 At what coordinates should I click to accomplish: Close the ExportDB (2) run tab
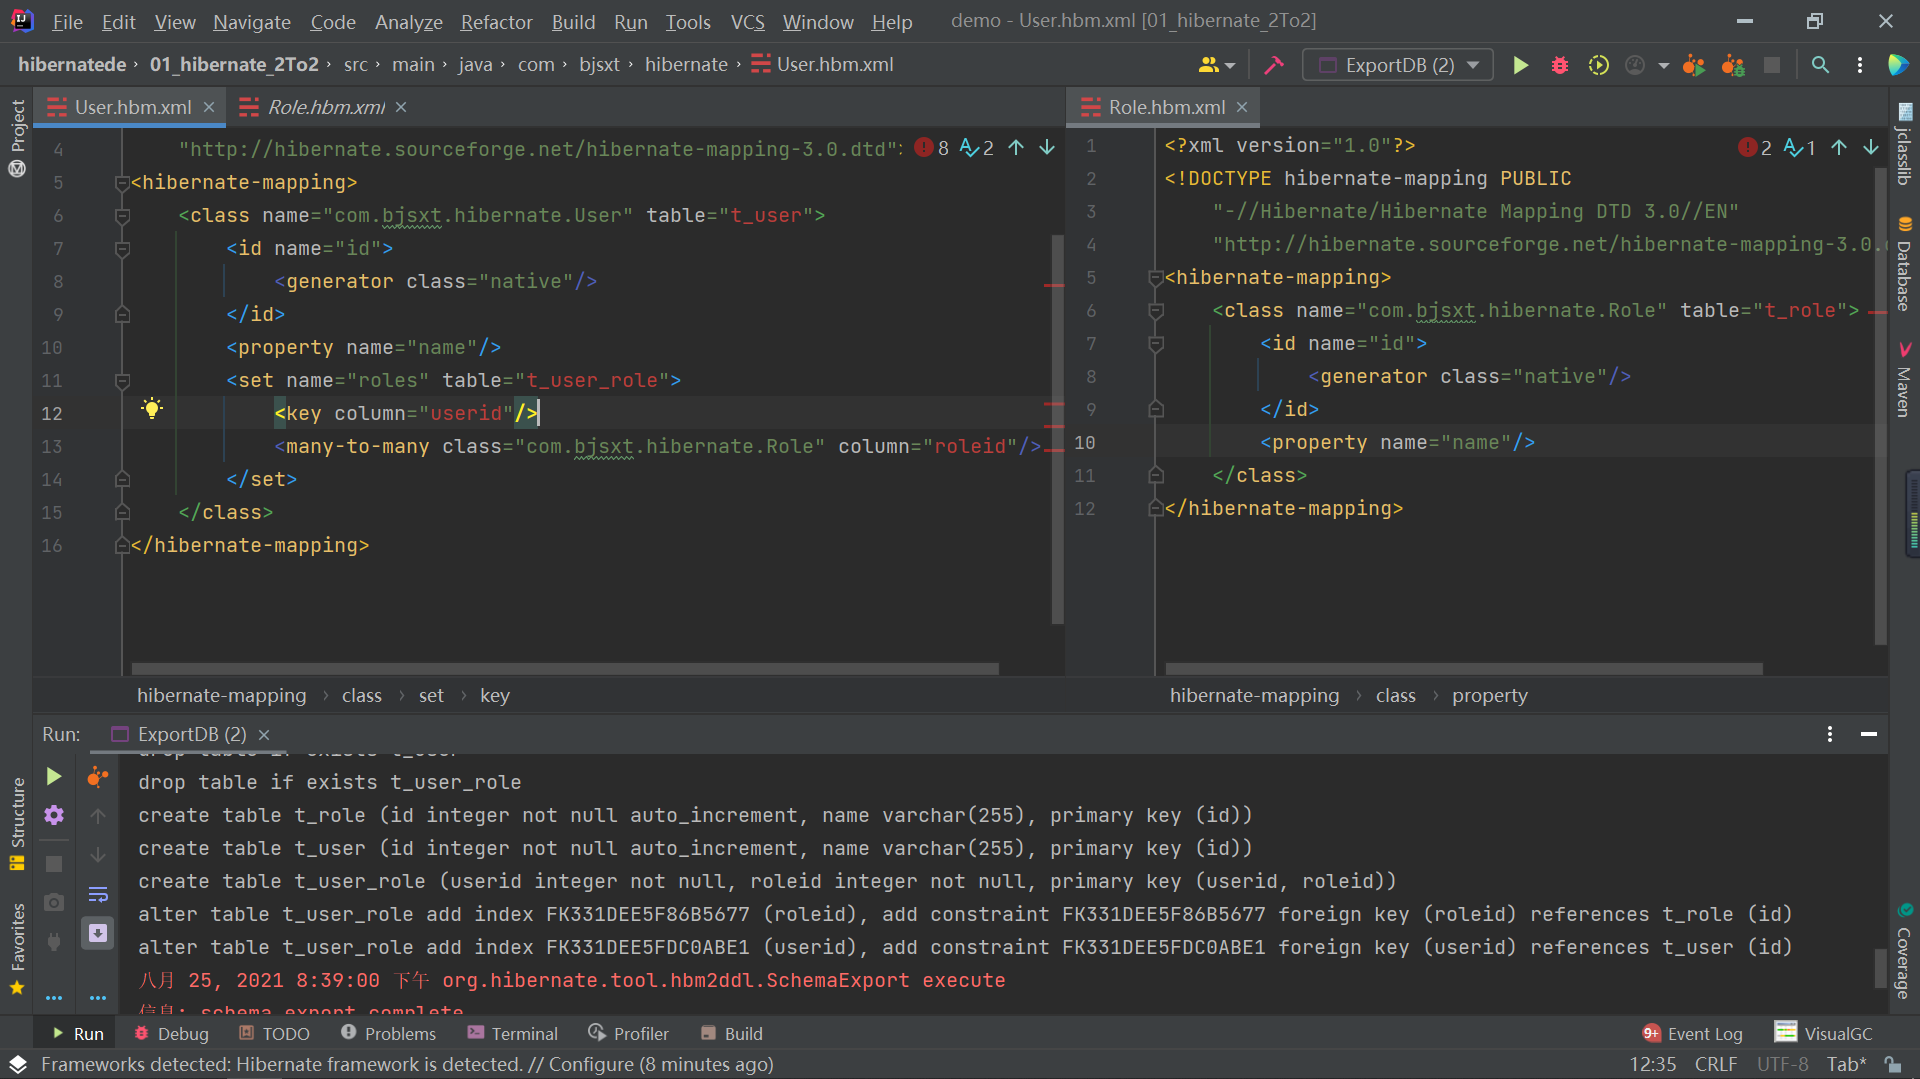point(264,735)
